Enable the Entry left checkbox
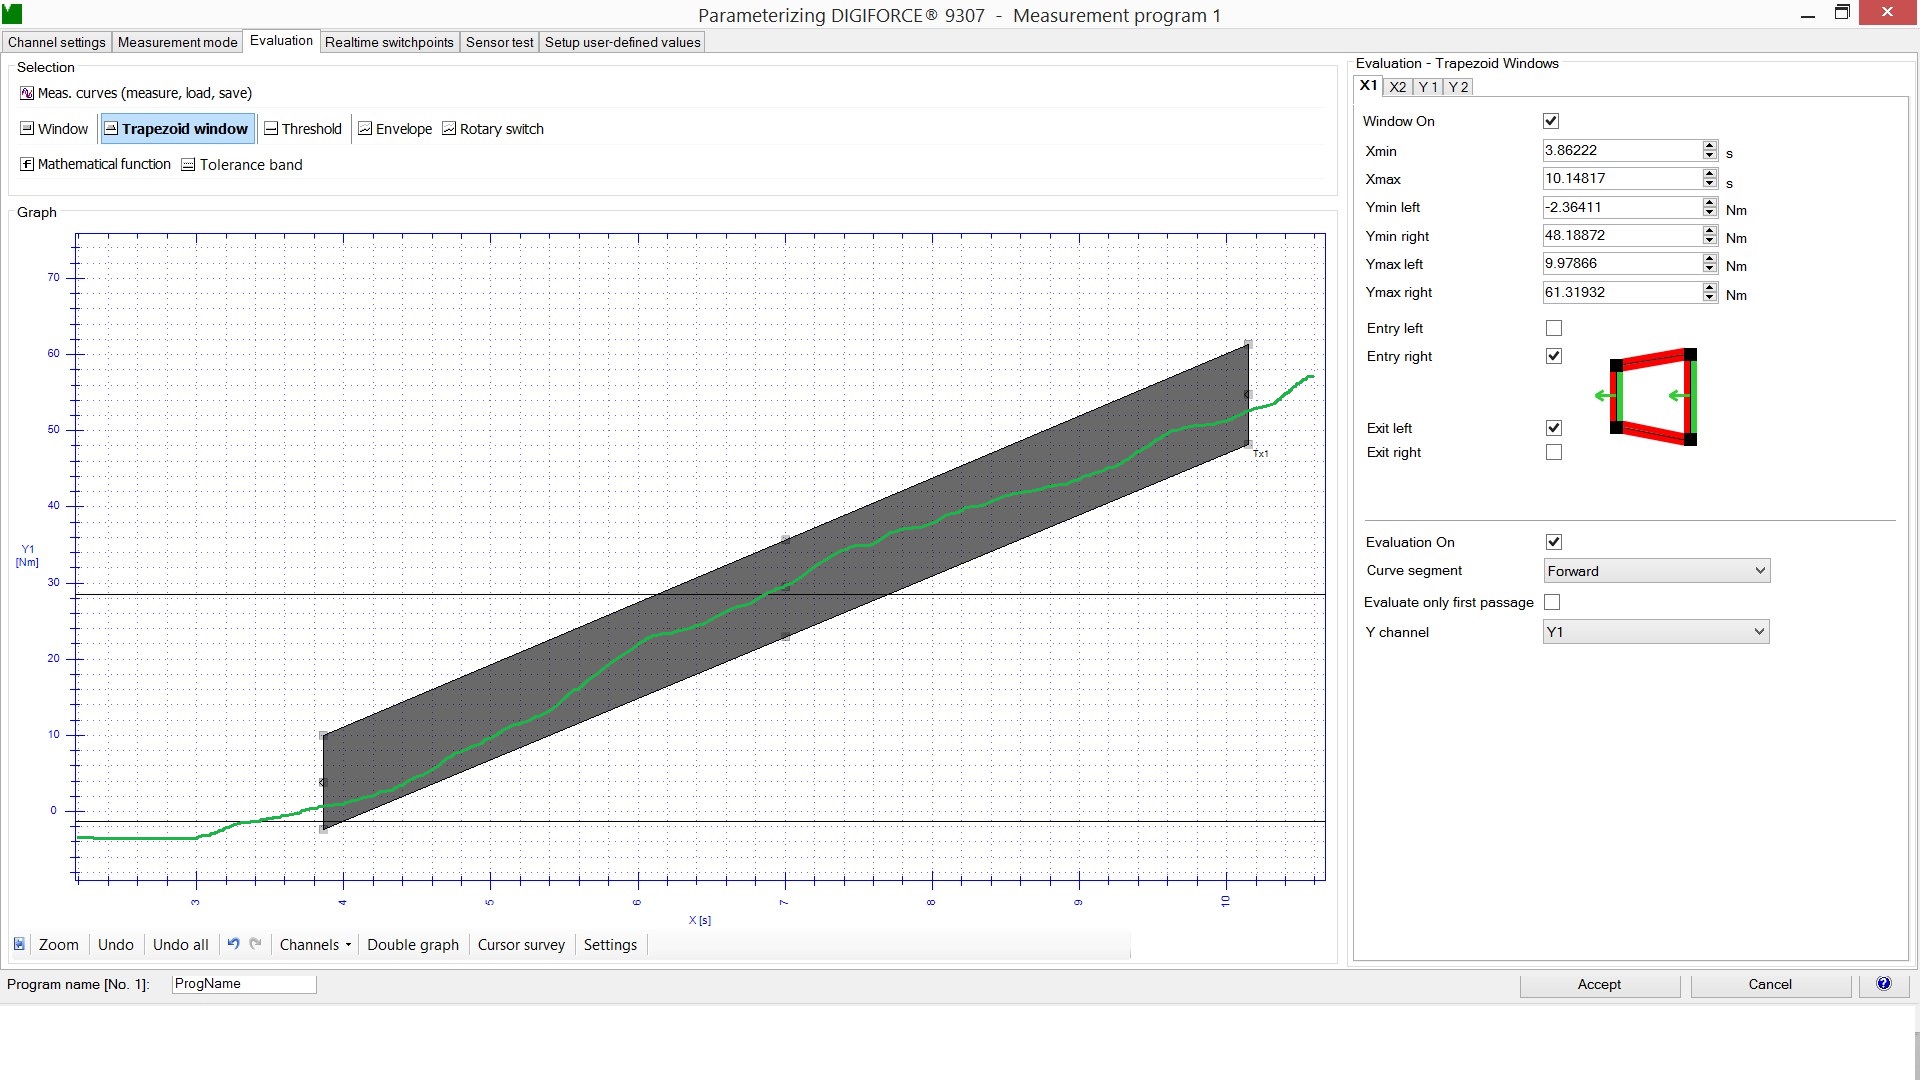 (x=1553, y=328)
